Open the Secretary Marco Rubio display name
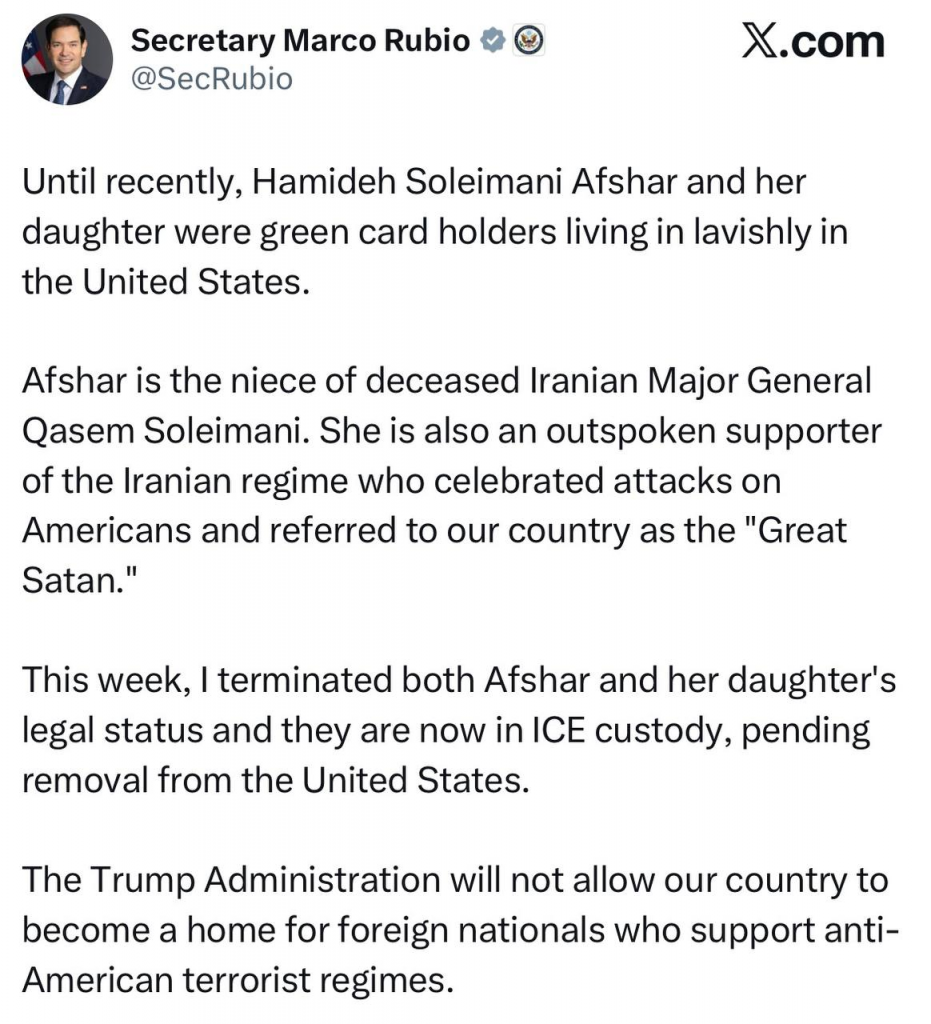Screen dimensions: 931x1024 pyautogui.click(x=302, y=41)
